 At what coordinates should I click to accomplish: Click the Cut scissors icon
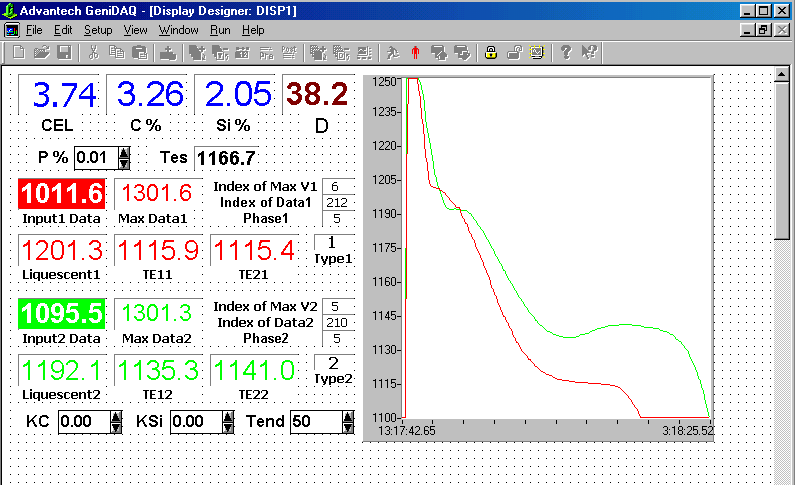[x=94, y=52]
